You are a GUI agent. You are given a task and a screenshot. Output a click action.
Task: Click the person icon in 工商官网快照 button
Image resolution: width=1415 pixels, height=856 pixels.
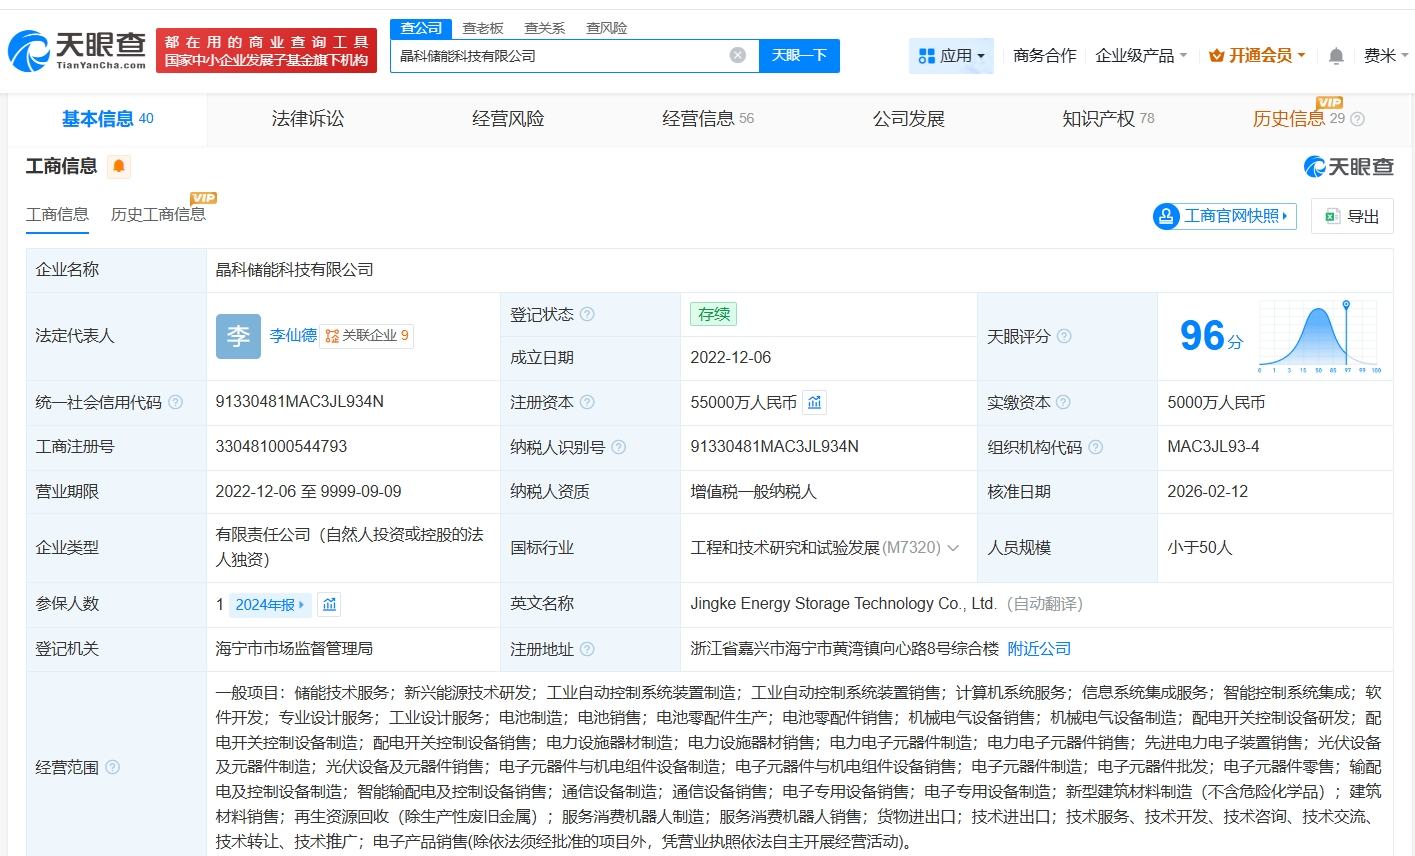[1165, 216]
